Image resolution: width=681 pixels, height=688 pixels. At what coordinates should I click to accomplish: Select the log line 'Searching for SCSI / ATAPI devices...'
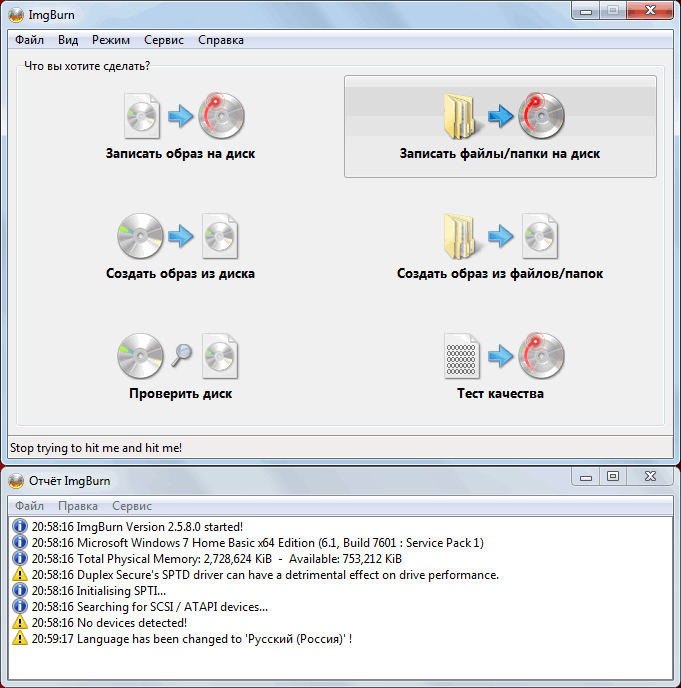[150, 606]
